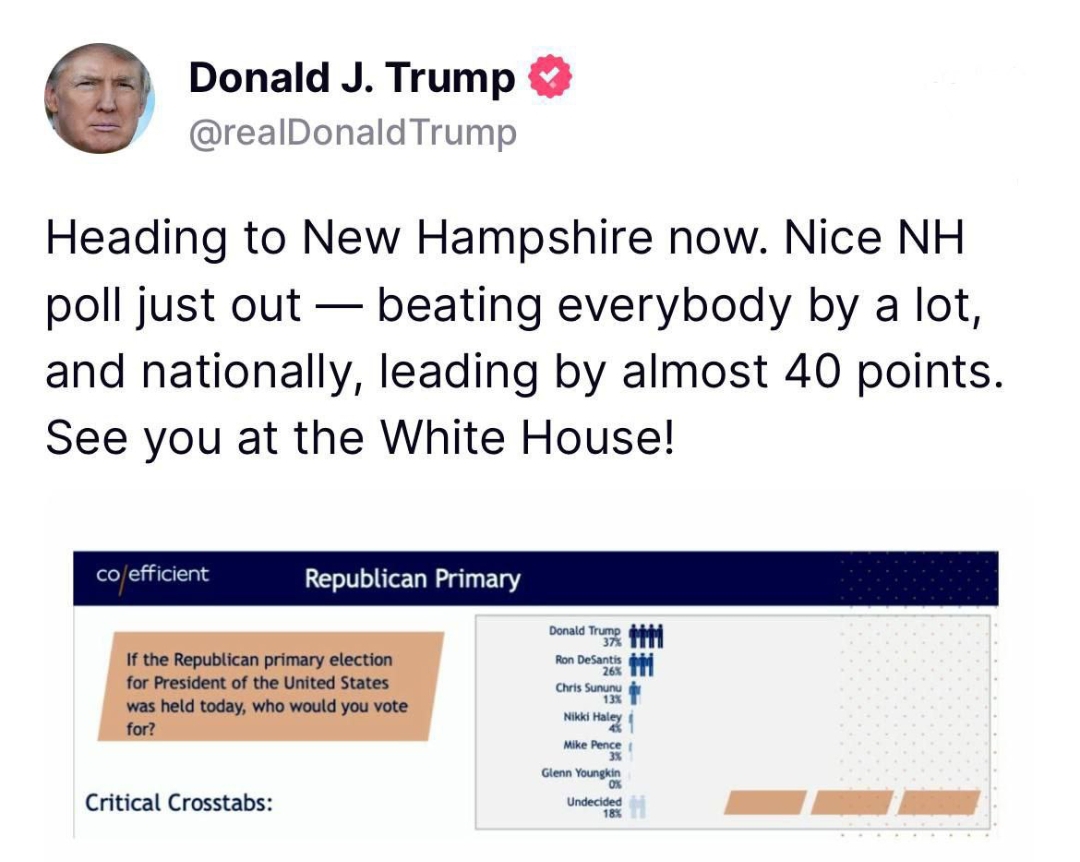Click the Critical Crosstabs heading

178,803
